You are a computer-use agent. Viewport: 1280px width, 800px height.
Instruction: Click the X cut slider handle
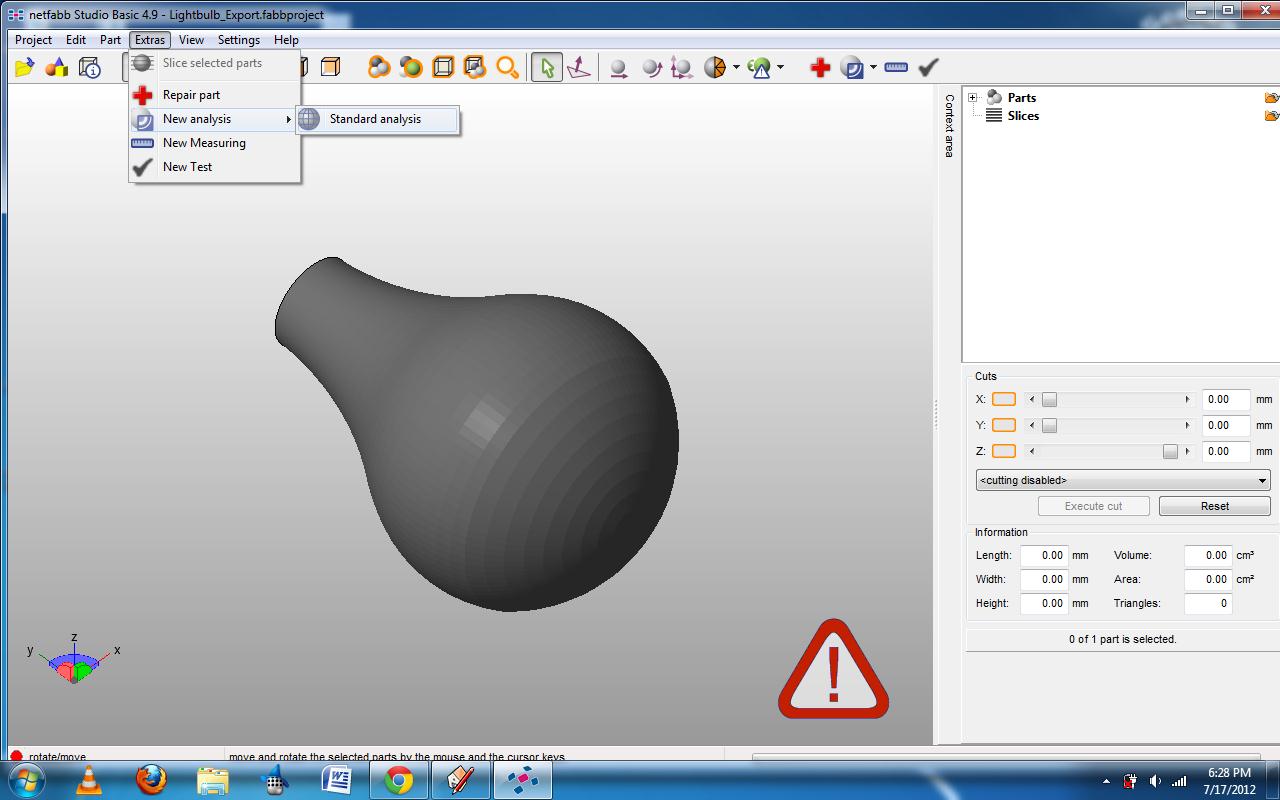(1049, 399)
